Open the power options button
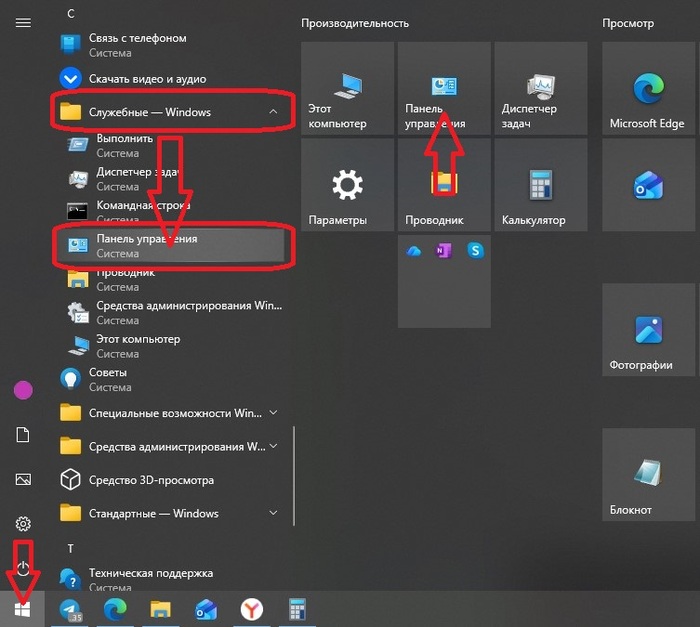This screenshot has width=700, height=627. click(23, 567)
